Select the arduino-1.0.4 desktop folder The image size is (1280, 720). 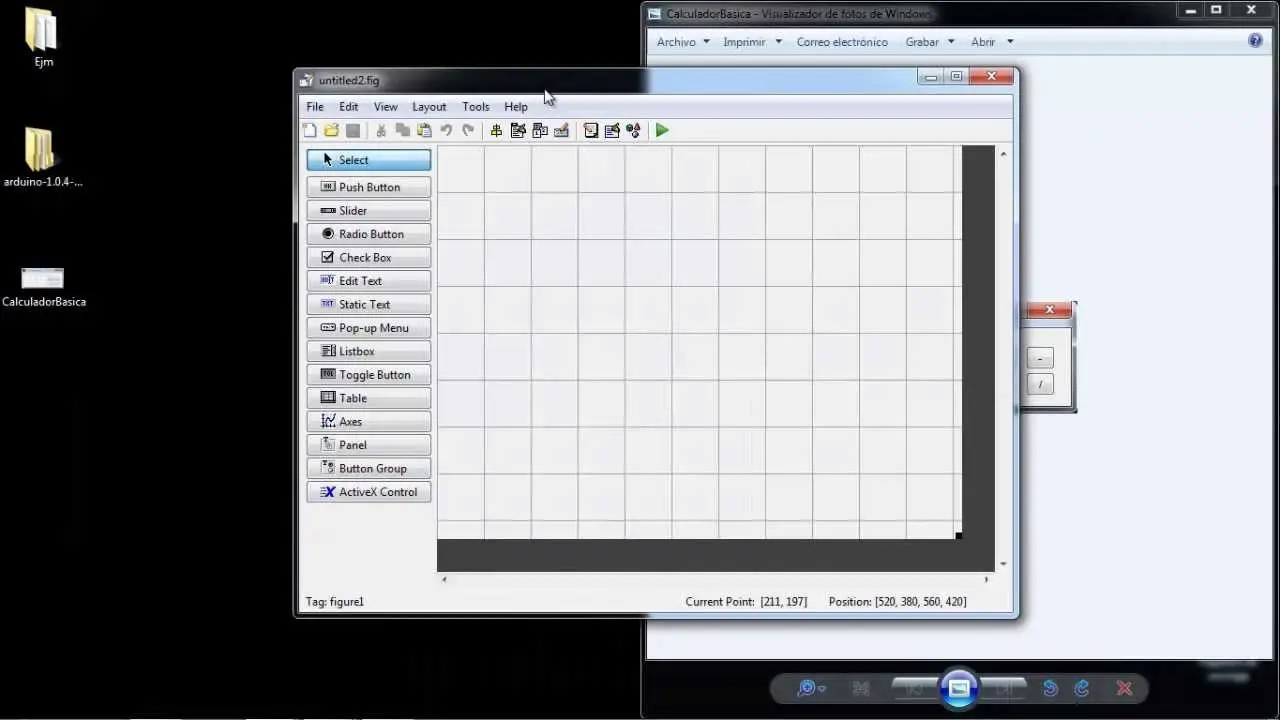coord(42,158)
